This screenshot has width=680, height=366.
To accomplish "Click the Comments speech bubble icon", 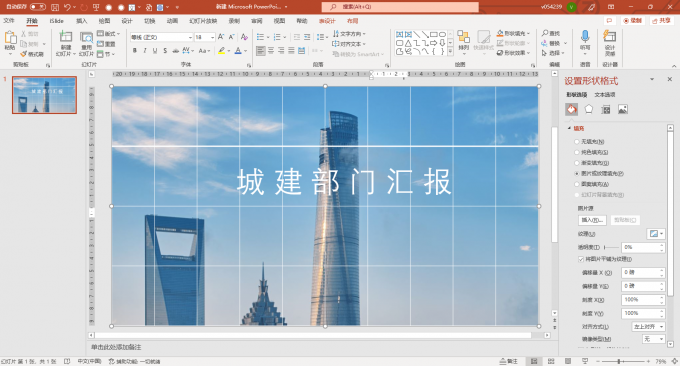I will pyautogui.click(x=609, y=20).
